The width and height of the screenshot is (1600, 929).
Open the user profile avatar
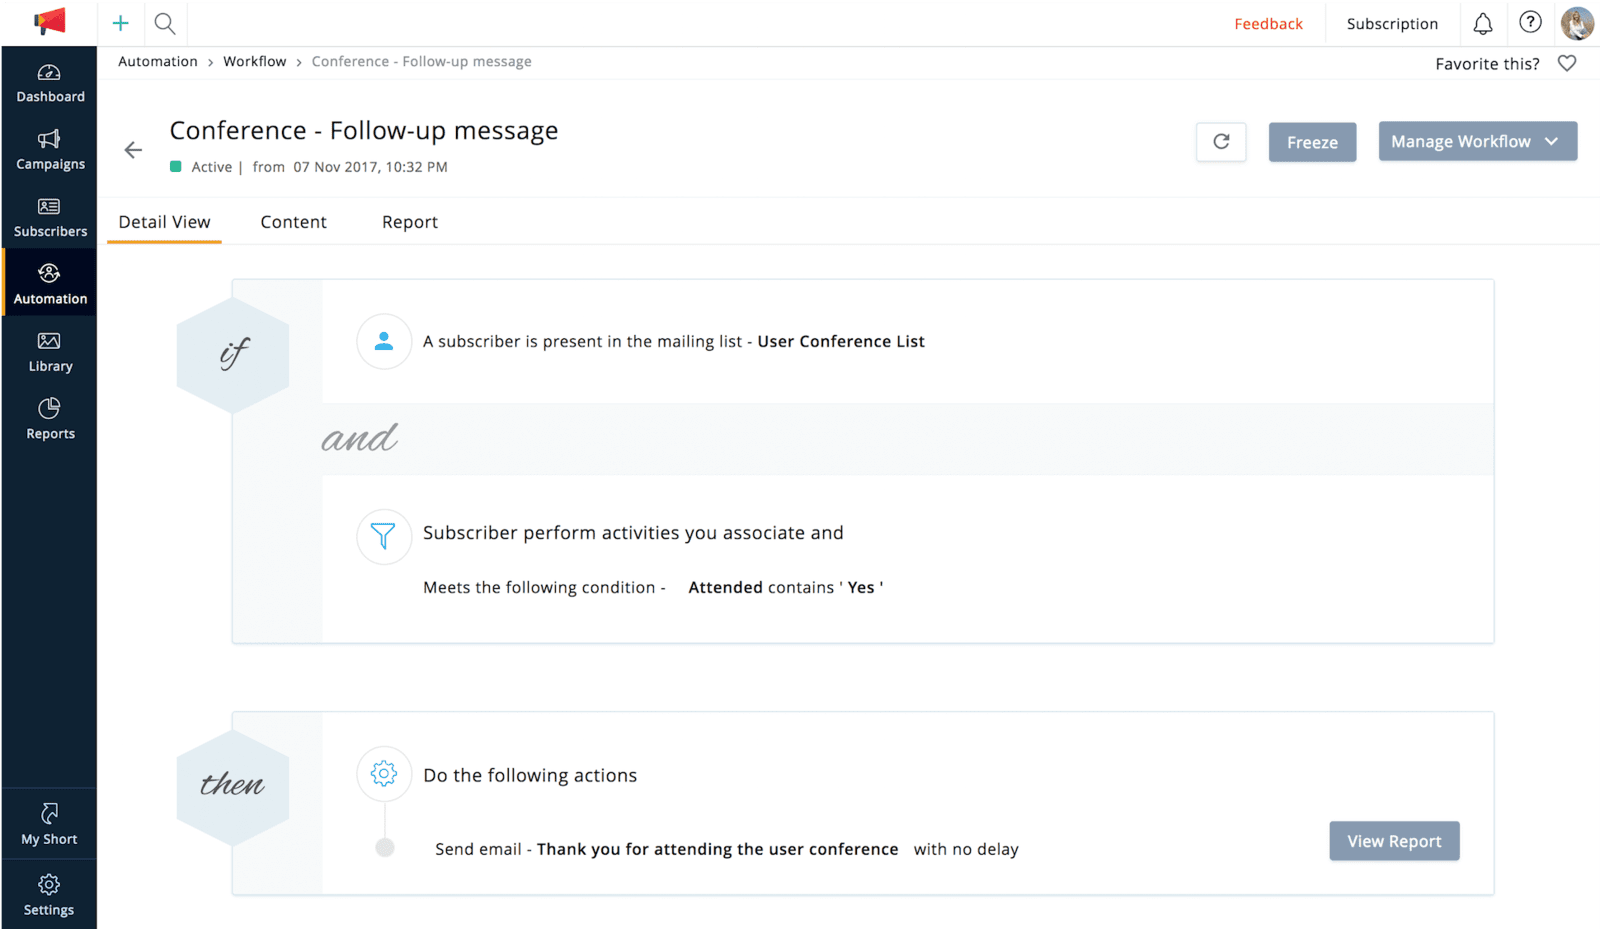(1577, 23)
